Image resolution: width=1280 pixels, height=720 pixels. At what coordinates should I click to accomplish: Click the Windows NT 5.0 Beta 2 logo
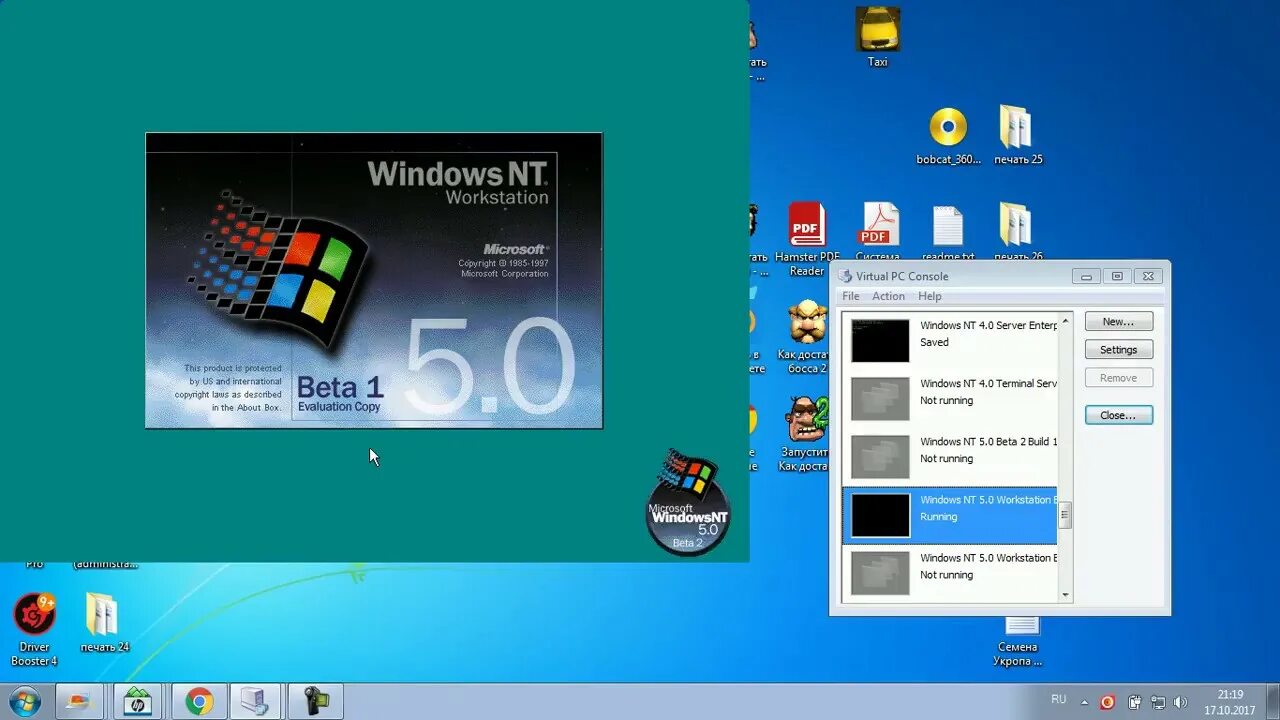pyautogui.click(x=688, y=502)
